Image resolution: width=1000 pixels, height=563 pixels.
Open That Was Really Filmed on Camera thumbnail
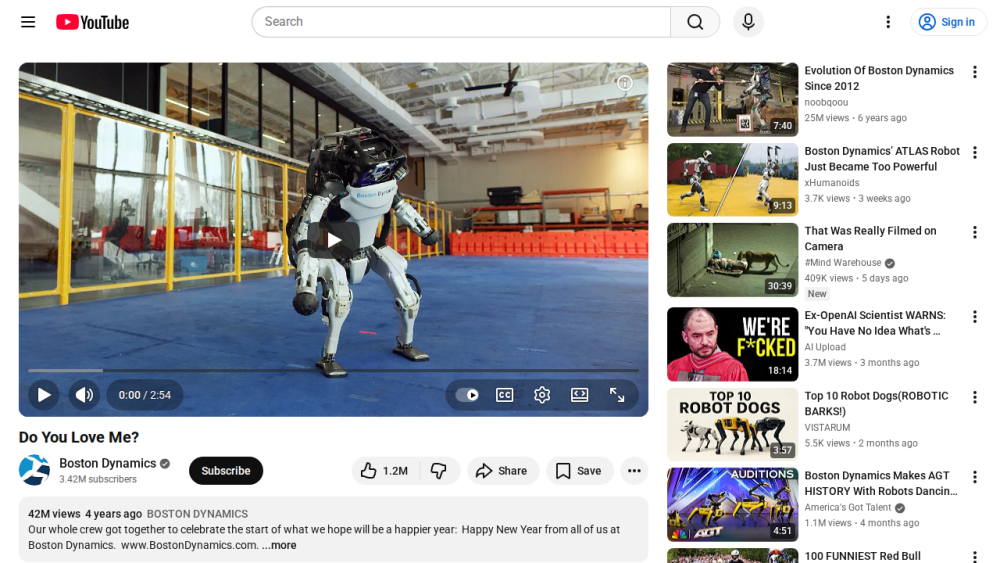click(733, 260)
